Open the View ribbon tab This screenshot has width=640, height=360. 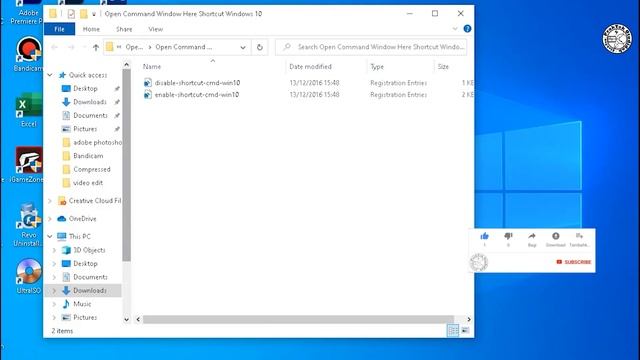pyautogui.click(x=156, y=29)
